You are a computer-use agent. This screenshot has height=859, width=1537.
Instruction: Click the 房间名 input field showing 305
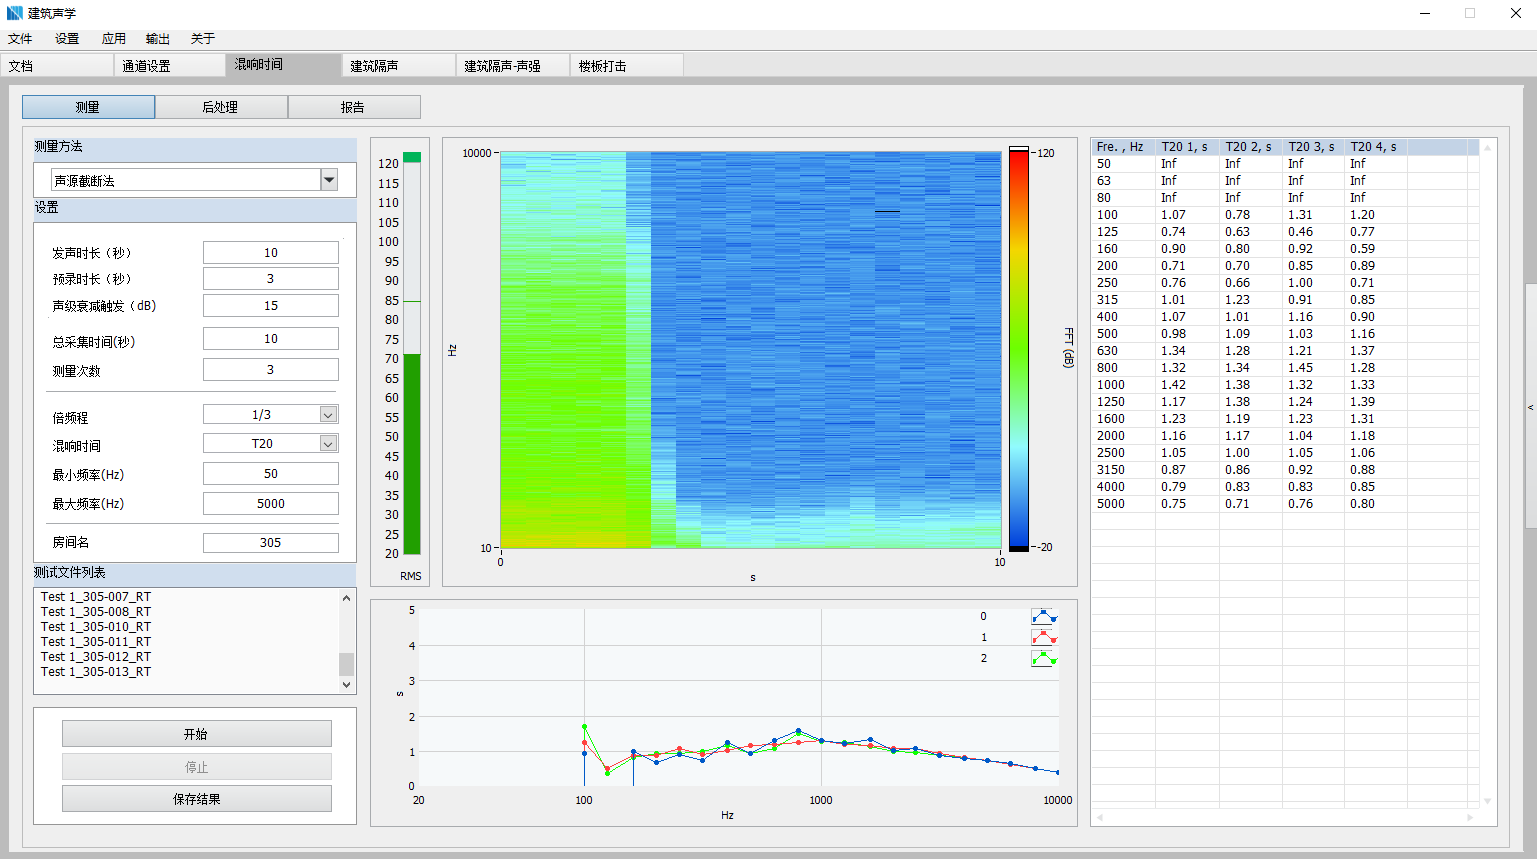point(270,543)
